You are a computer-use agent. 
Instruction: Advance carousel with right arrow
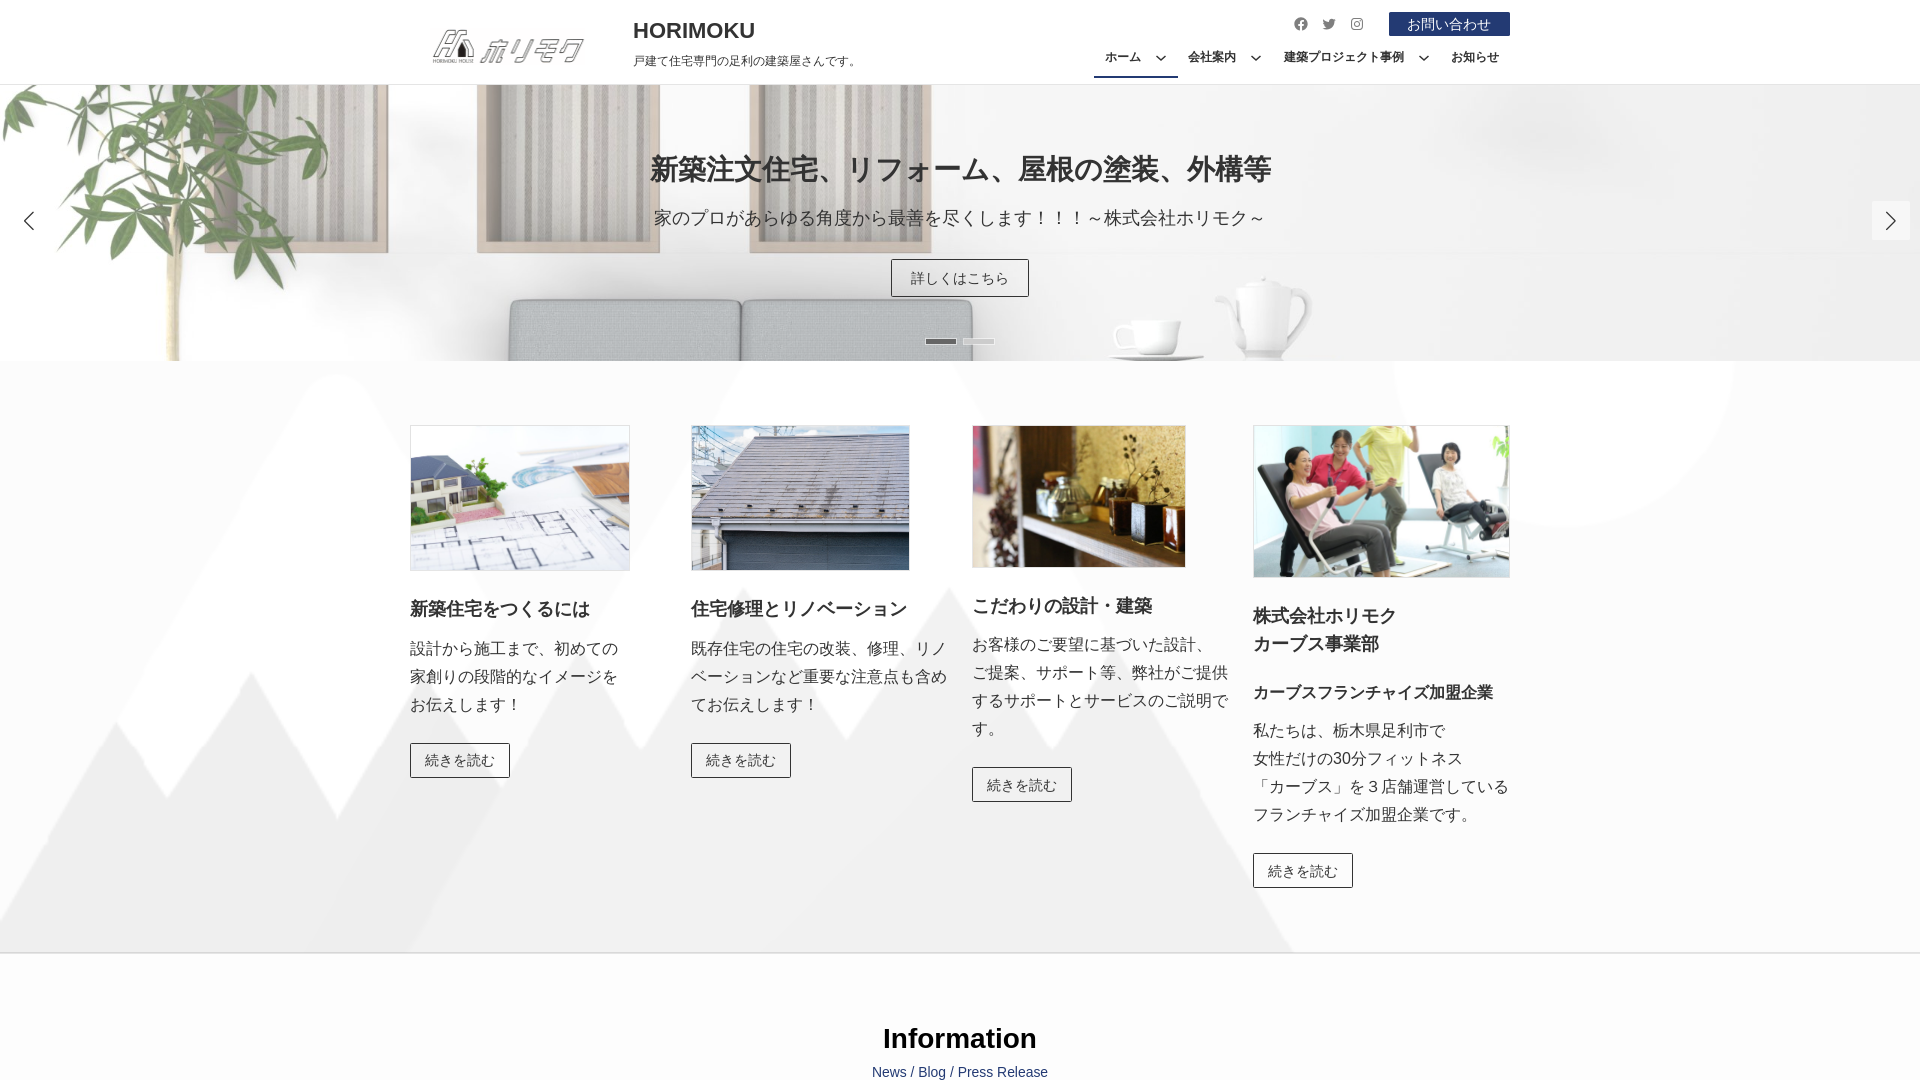pos(1890,221)
